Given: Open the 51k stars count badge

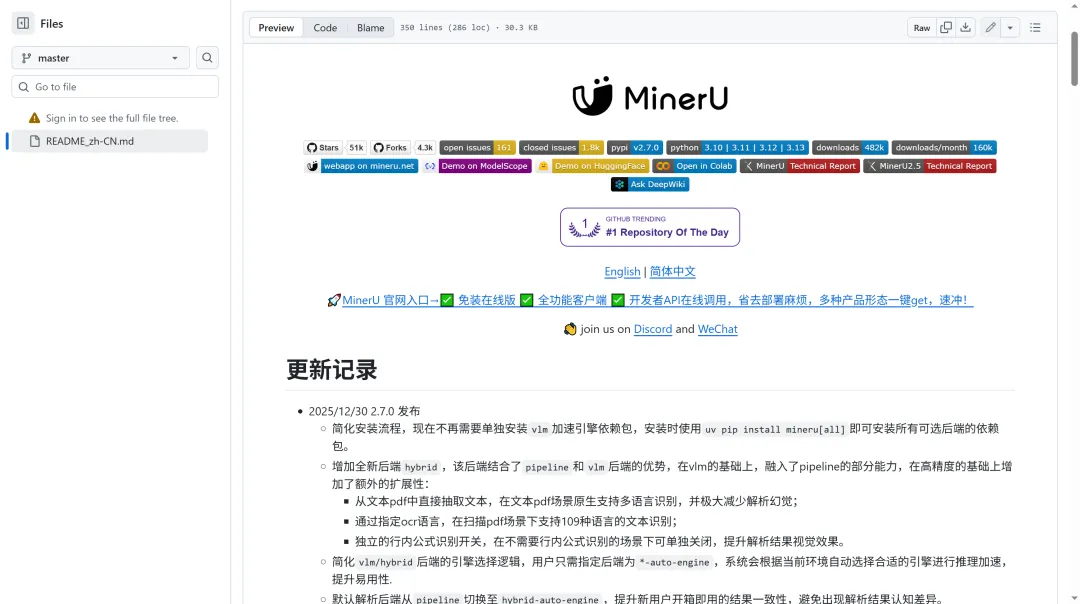Looking at the screenshot, I should 356,147.
